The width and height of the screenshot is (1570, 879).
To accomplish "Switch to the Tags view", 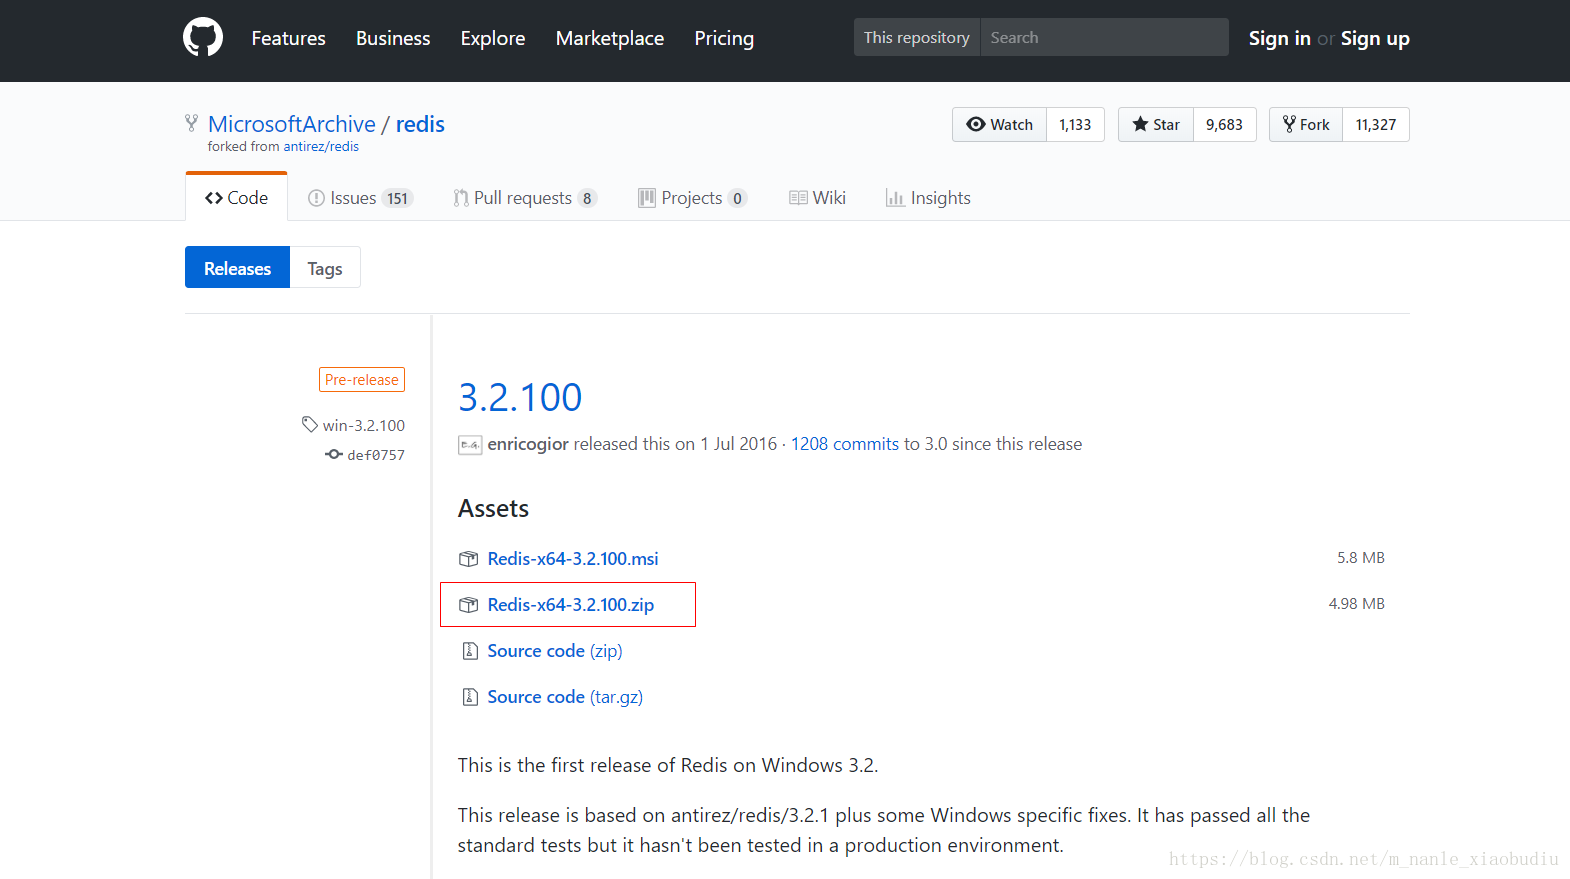I will point(325,267).
